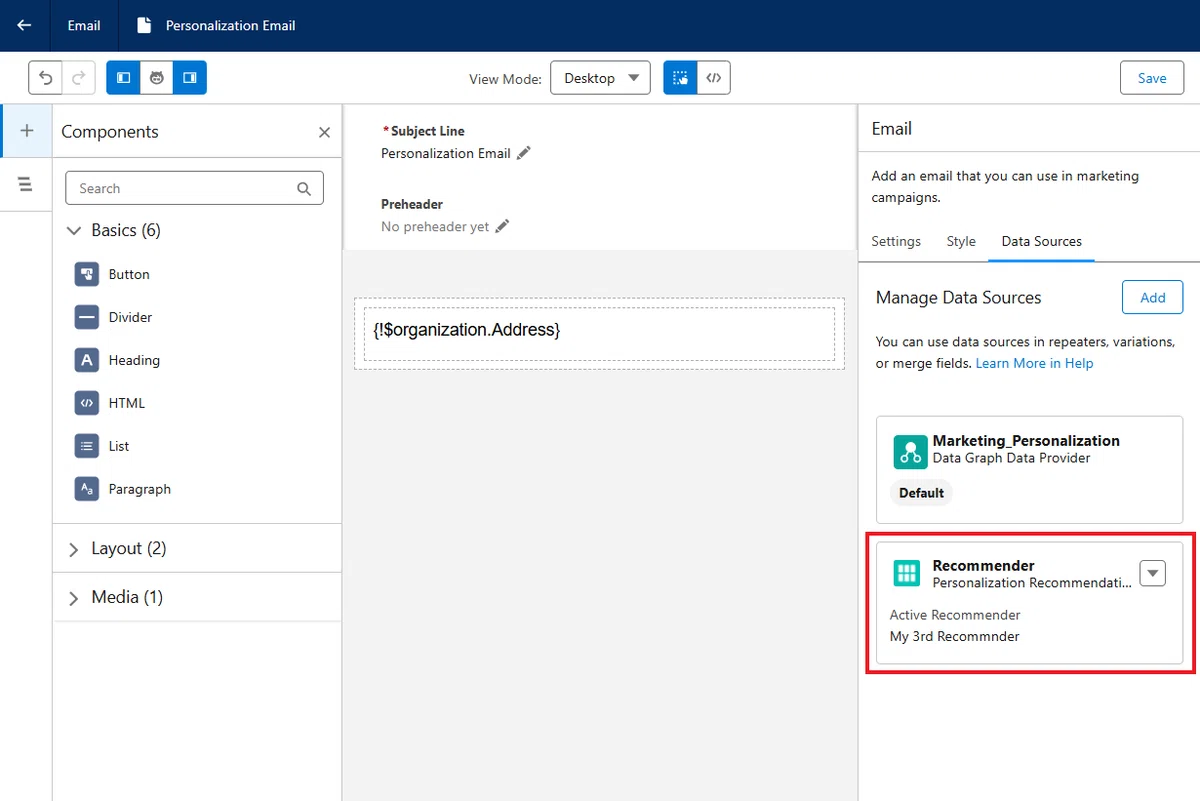Viewport: 1200px width, 801px height.
Task: Select the Marketing_Personalization card title
Action: 1026,441
